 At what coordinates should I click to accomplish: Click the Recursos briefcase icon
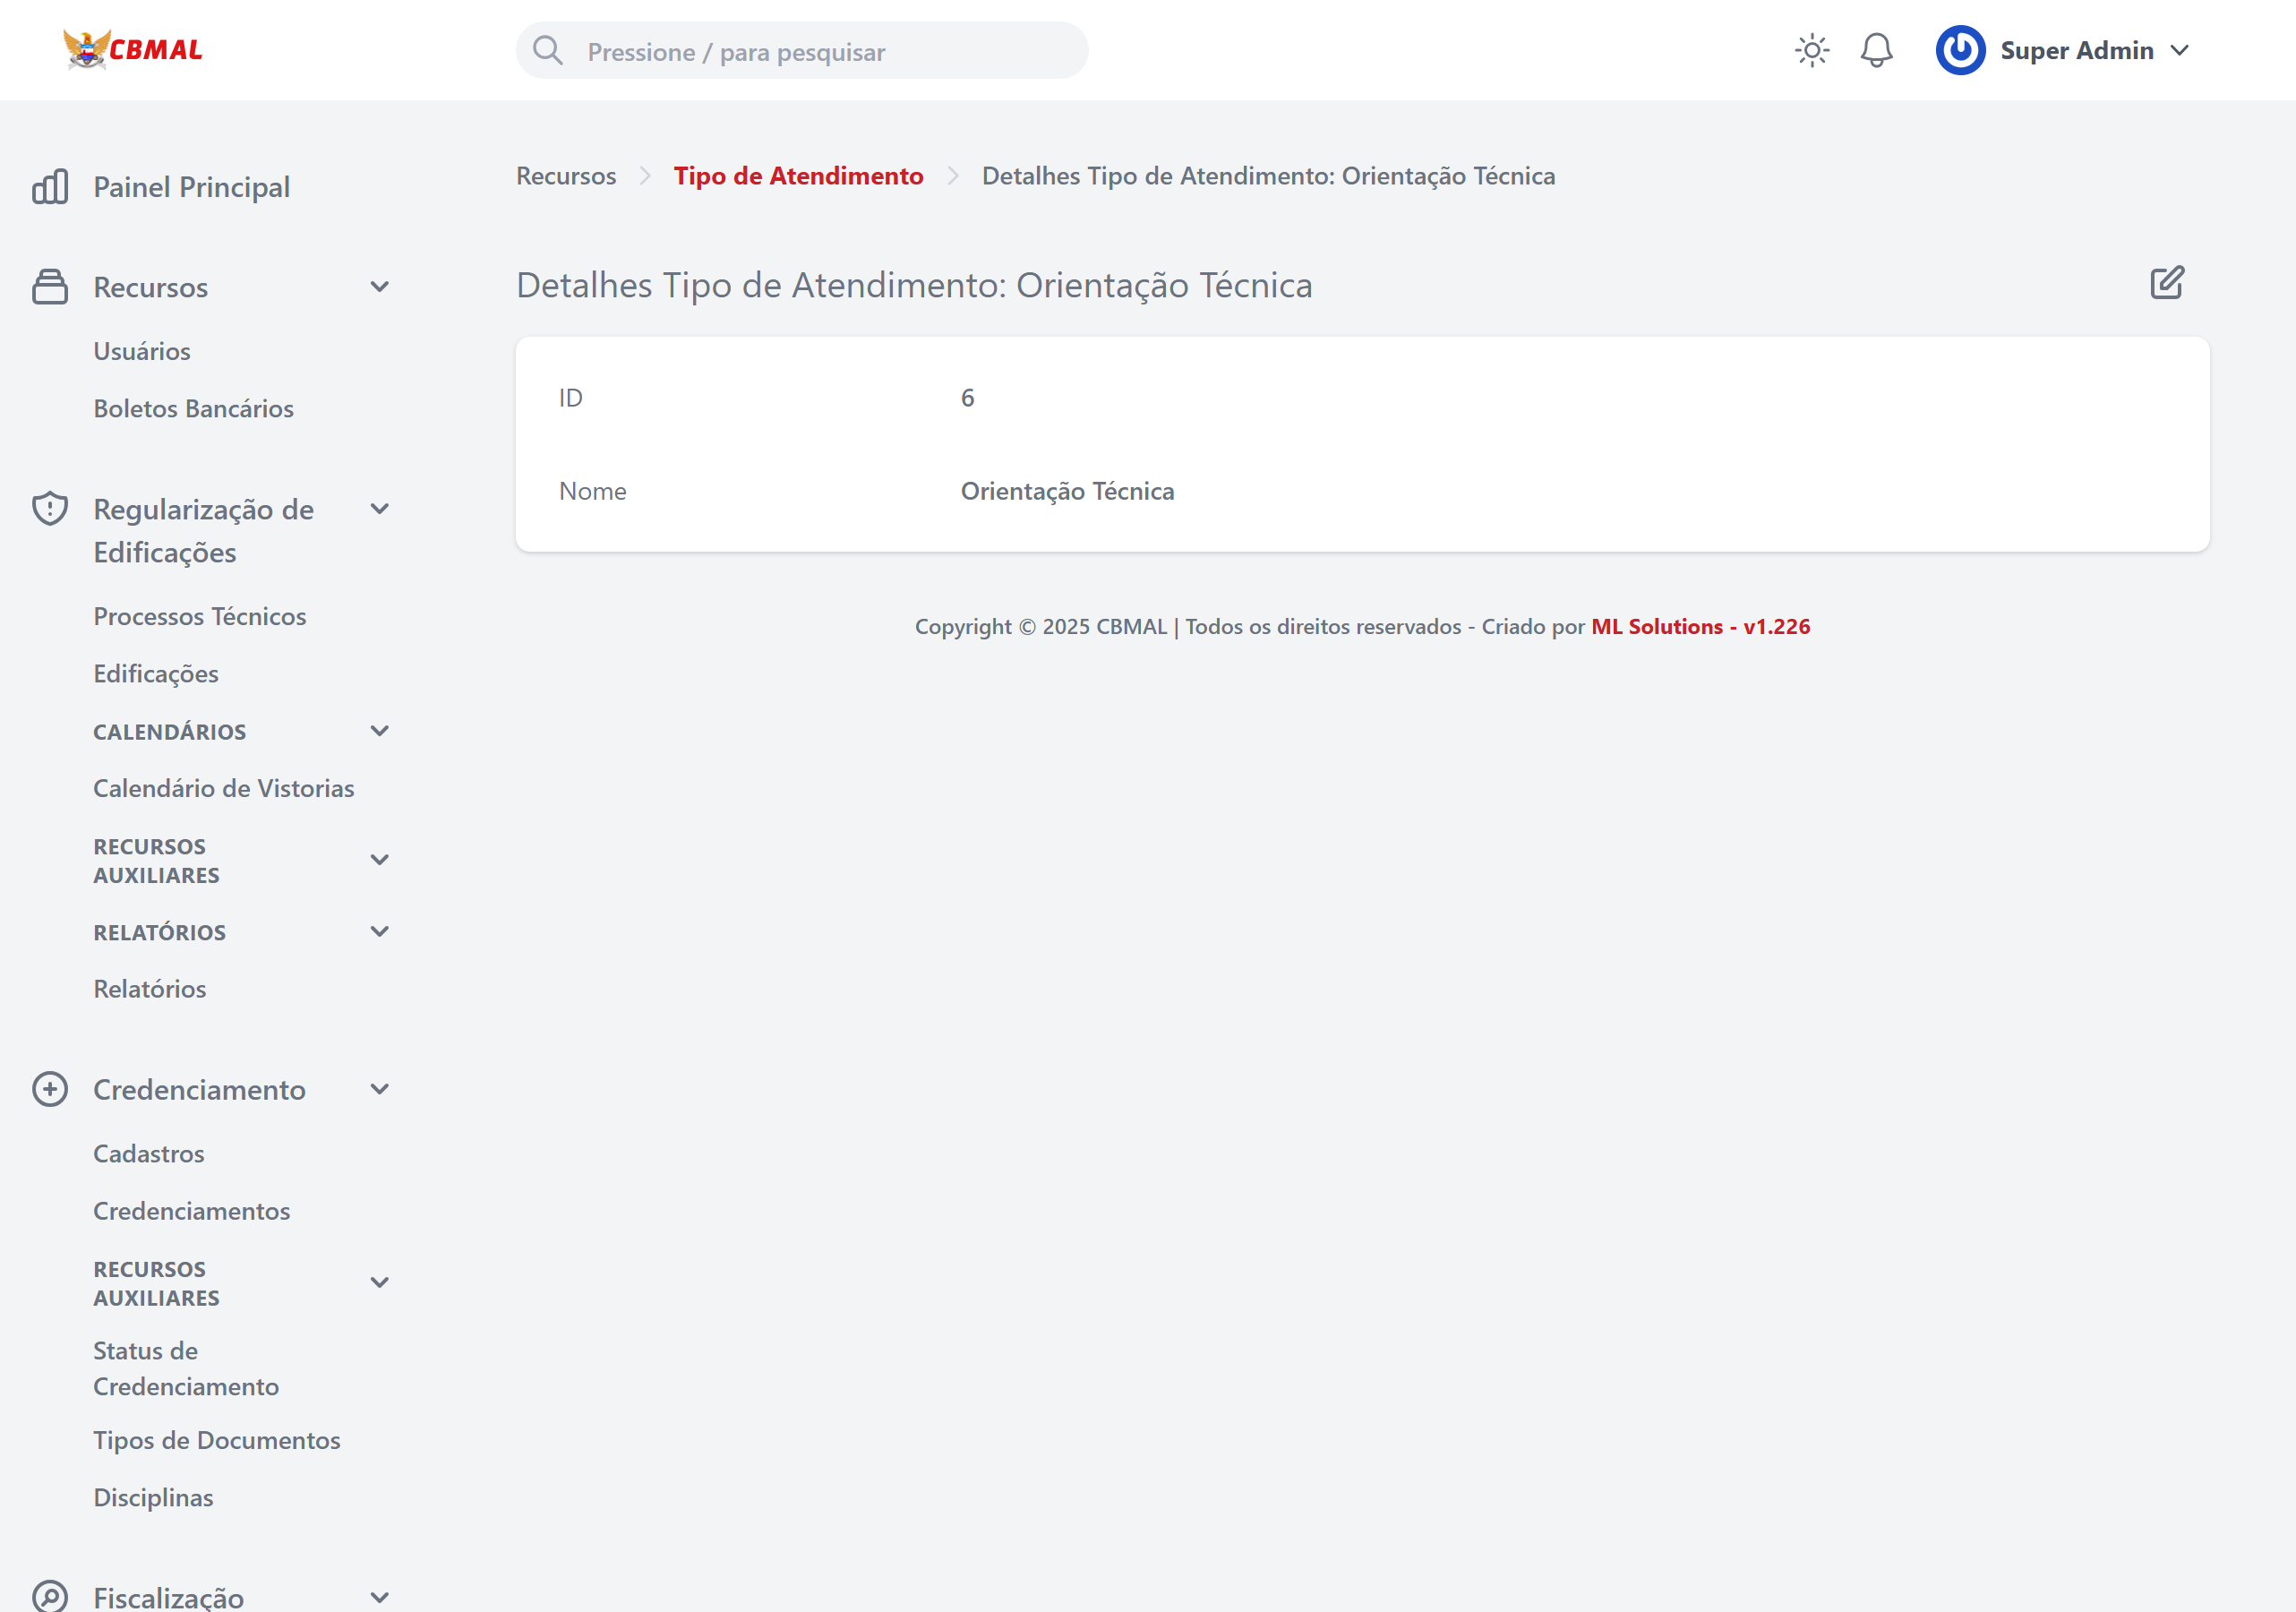tap(50, 286)
